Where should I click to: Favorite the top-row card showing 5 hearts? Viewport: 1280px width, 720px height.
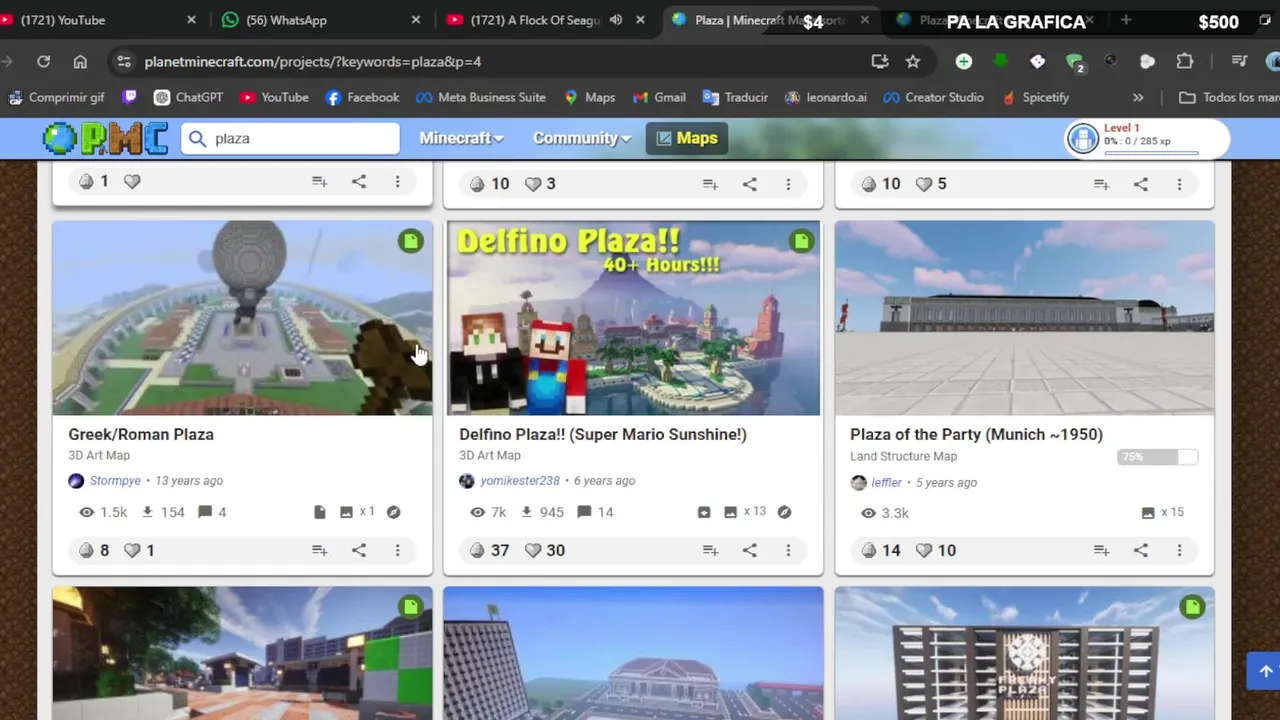click(x=924, y=184)
